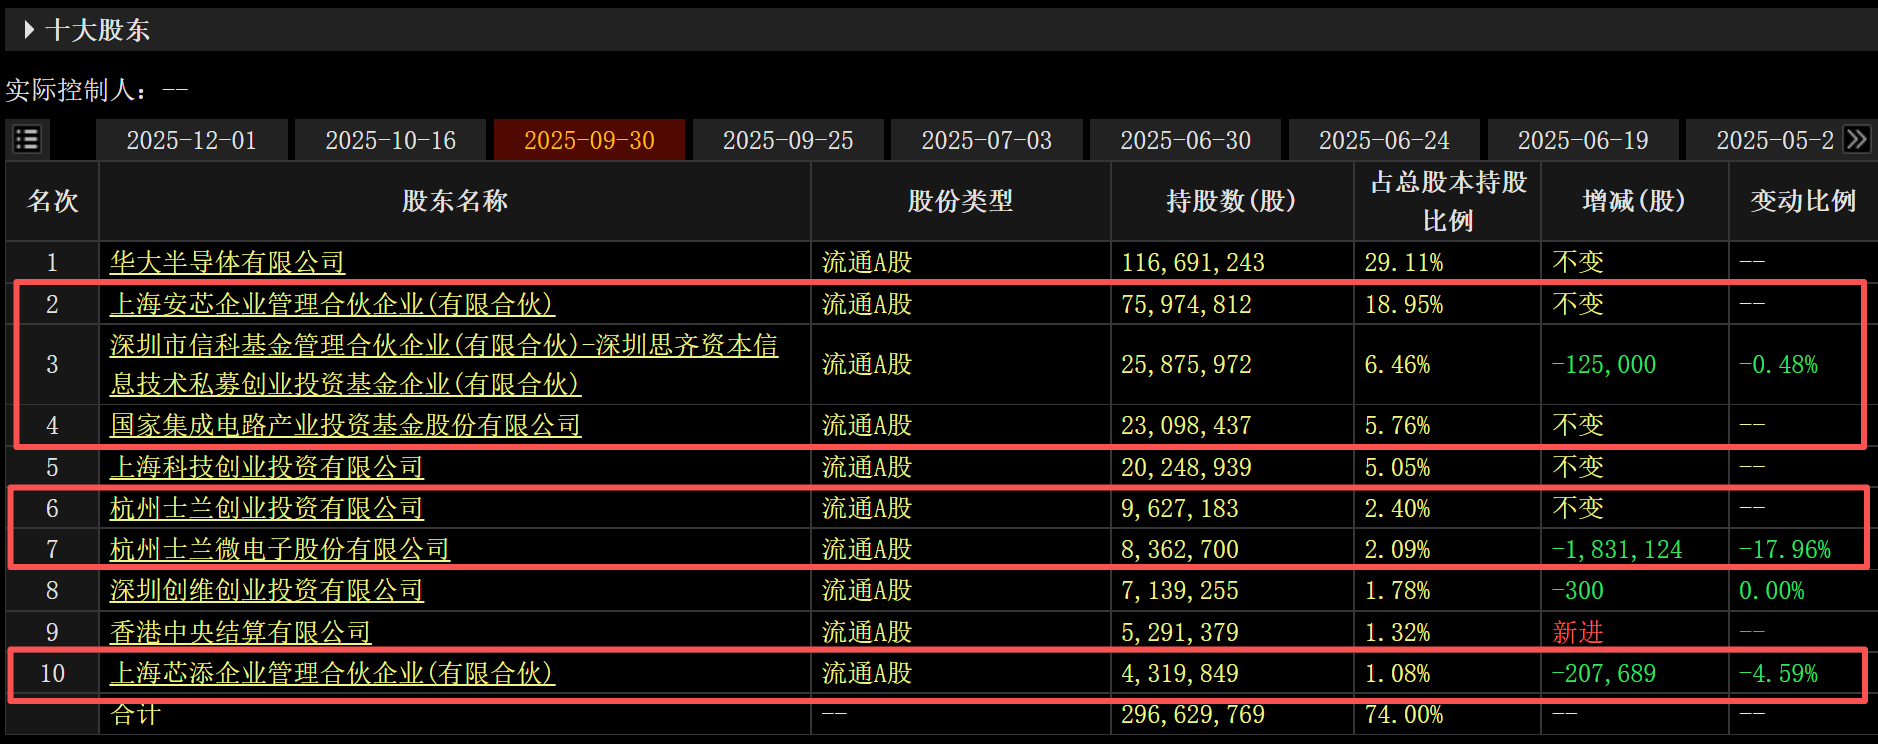Open the 2025-06-24 date tab
This screenshot has height=744, width=1878.
click(x=1384, y=140)
